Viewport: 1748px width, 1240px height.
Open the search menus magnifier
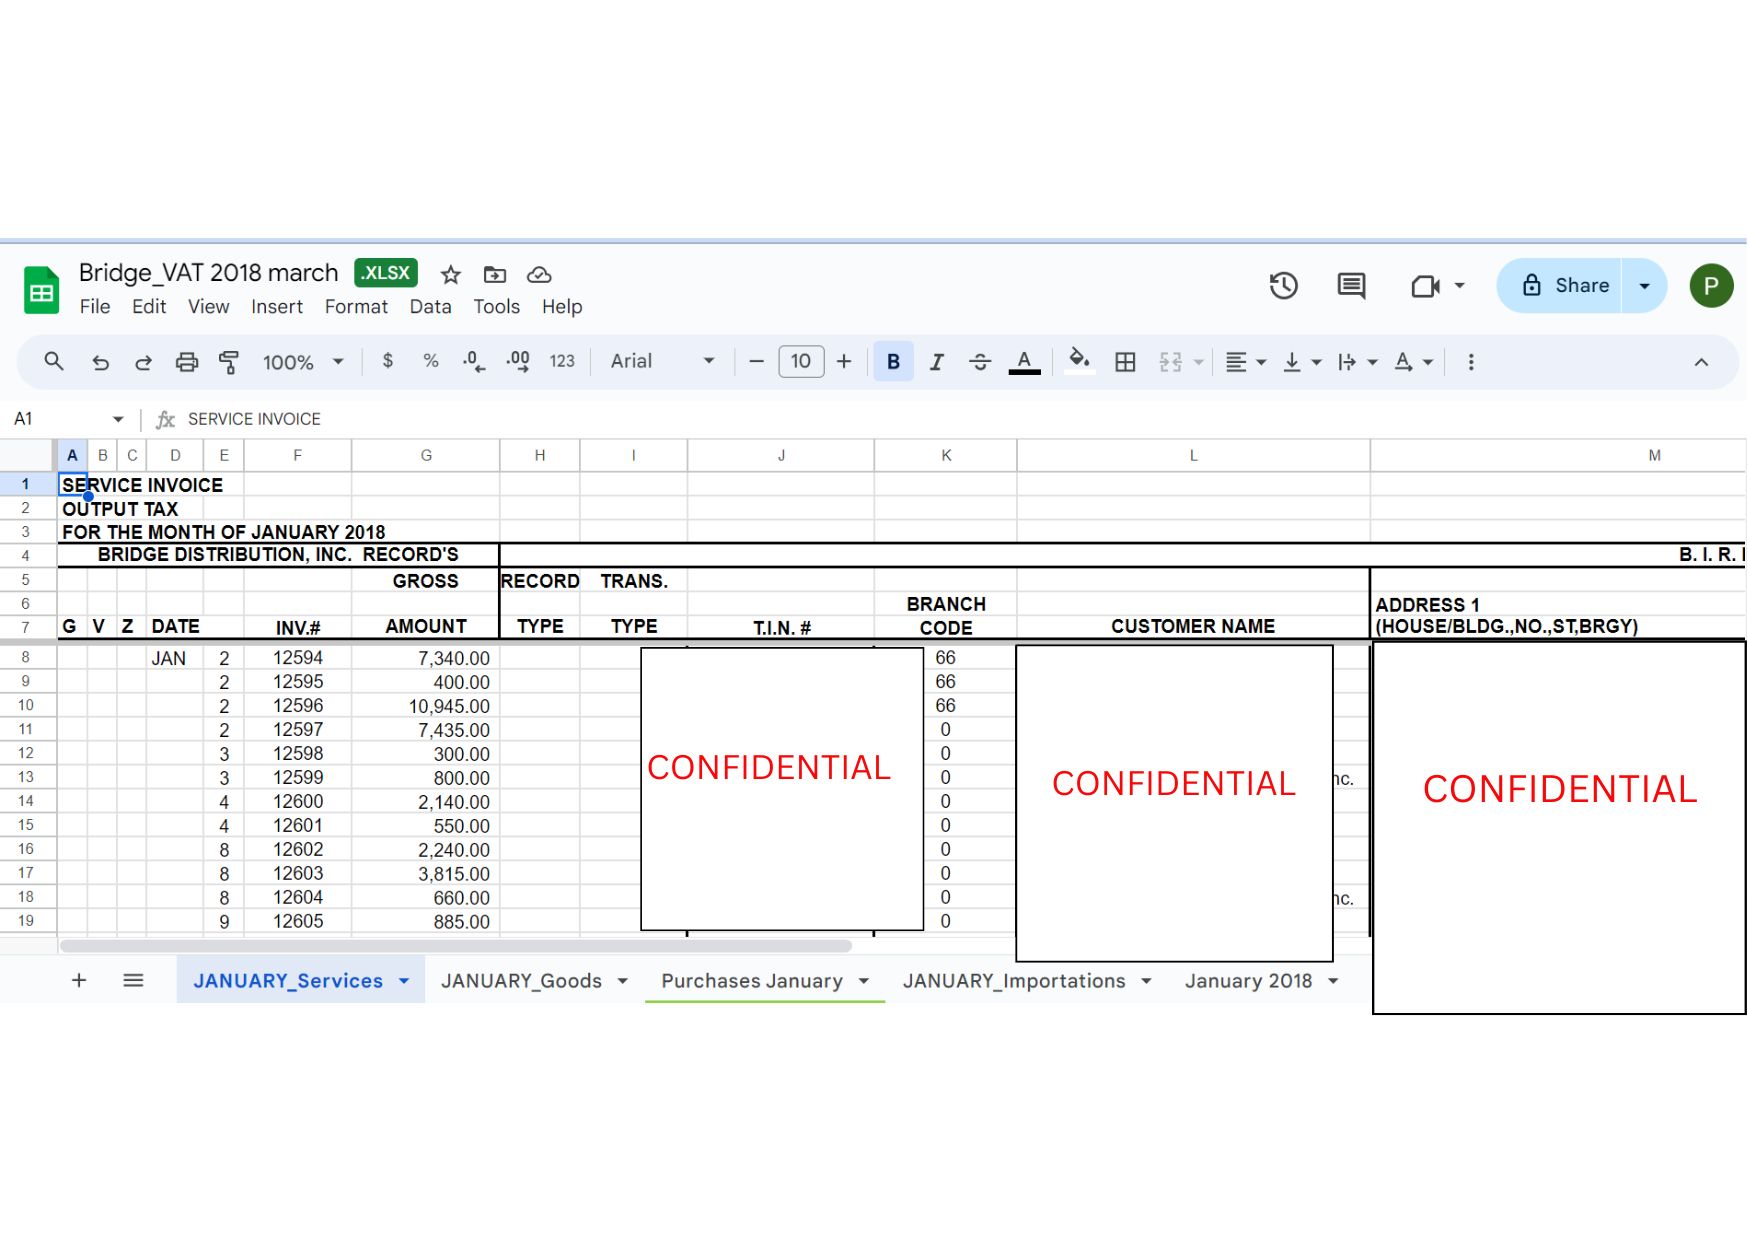click(x=54, y=362)
